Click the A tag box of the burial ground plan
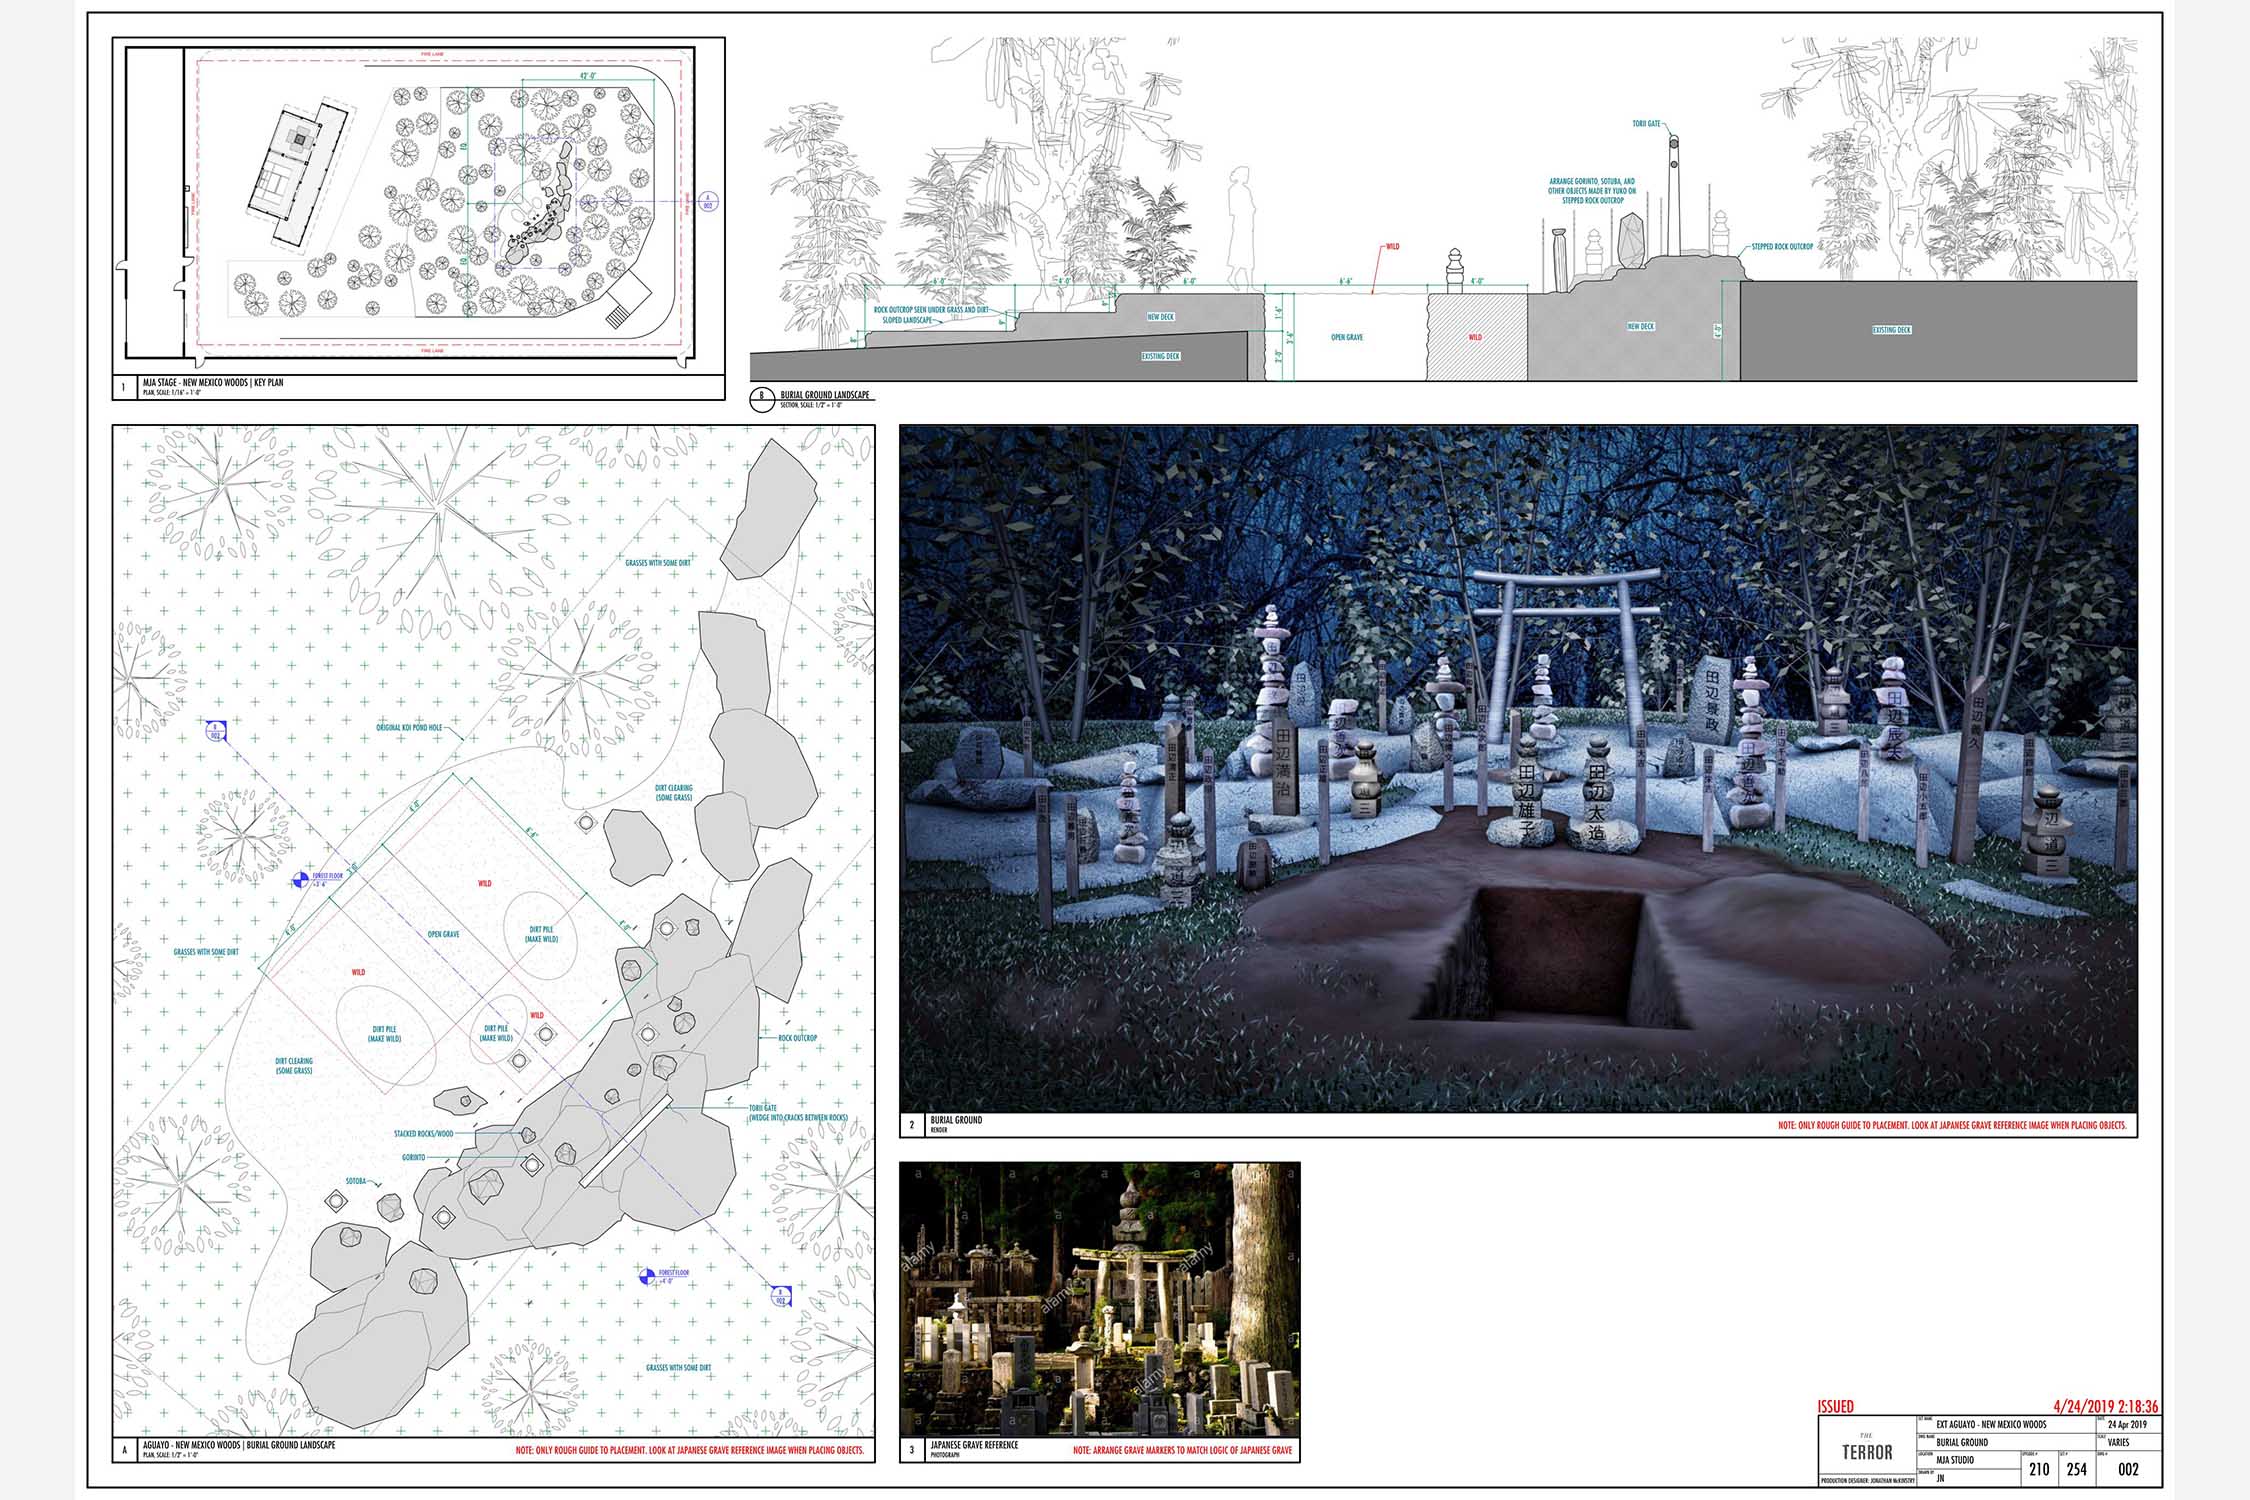The width and height of the screenshot is (2250, 1500). 124,1449
